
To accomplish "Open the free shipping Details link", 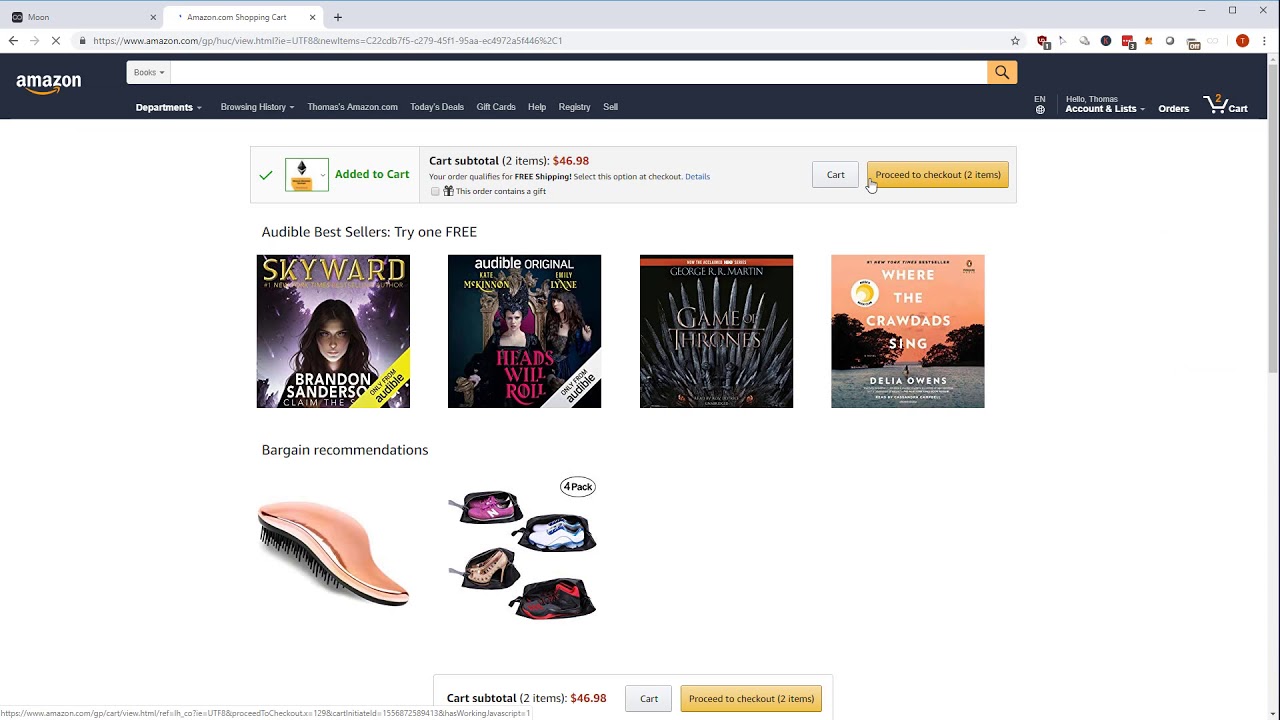I will [x=697, y=177].
